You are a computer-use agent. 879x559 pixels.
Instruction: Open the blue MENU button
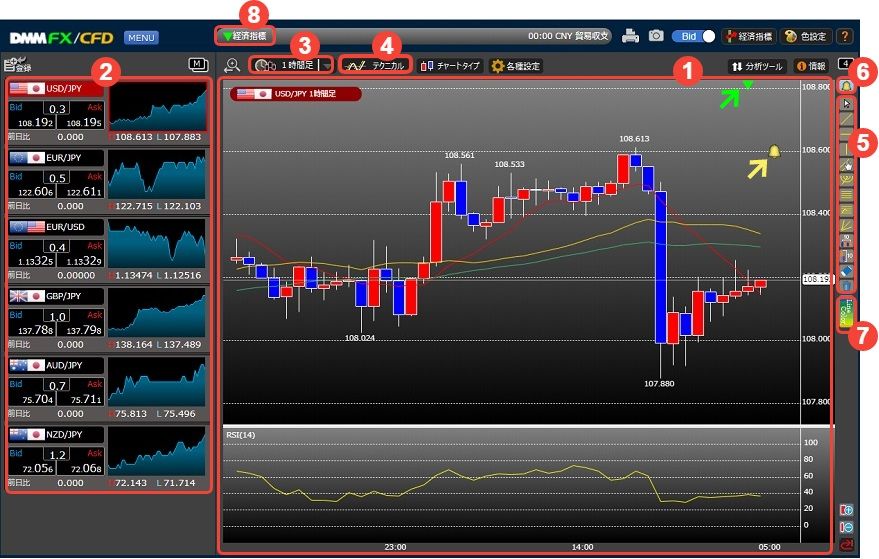(141, 38)
